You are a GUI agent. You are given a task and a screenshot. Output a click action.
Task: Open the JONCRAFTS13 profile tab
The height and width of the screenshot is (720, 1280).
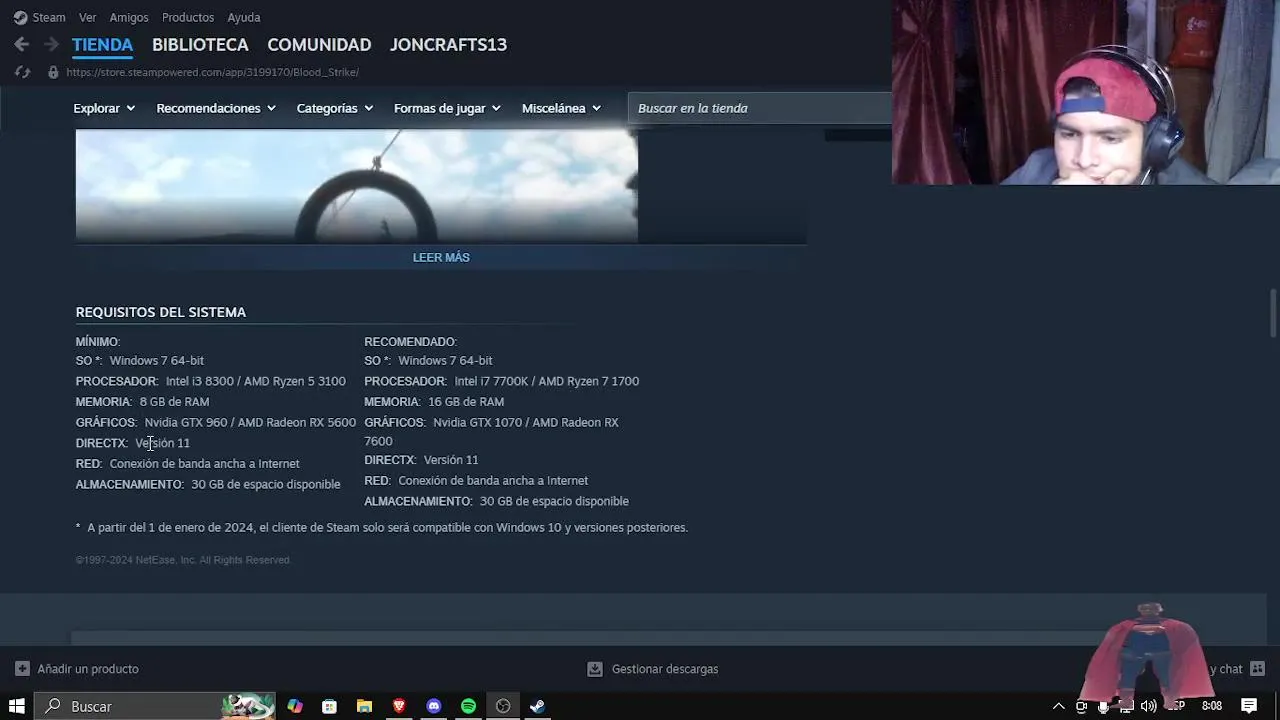coord(448,45)
